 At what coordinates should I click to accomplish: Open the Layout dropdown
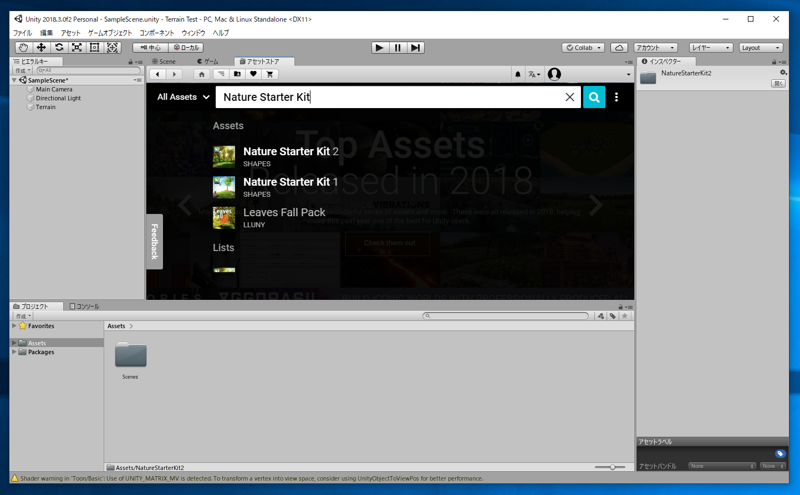[x=761, y=47]
